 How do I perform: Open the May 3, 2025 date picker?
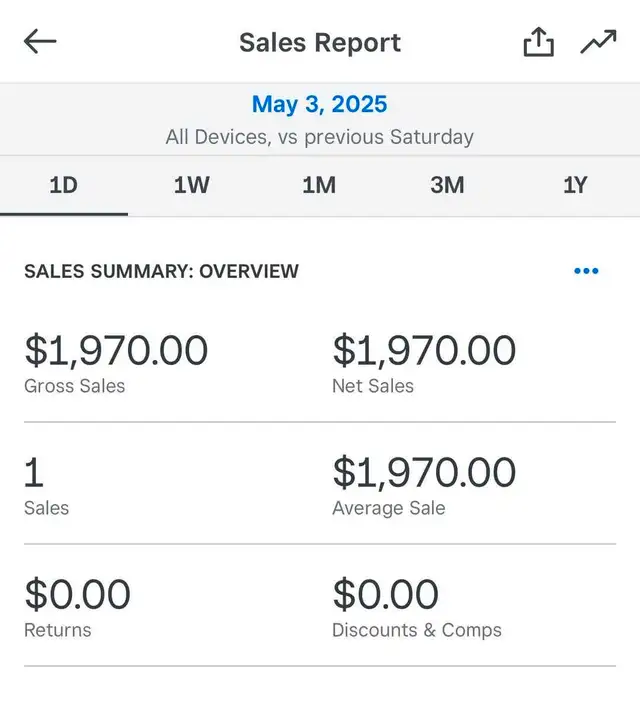(320, 104)
